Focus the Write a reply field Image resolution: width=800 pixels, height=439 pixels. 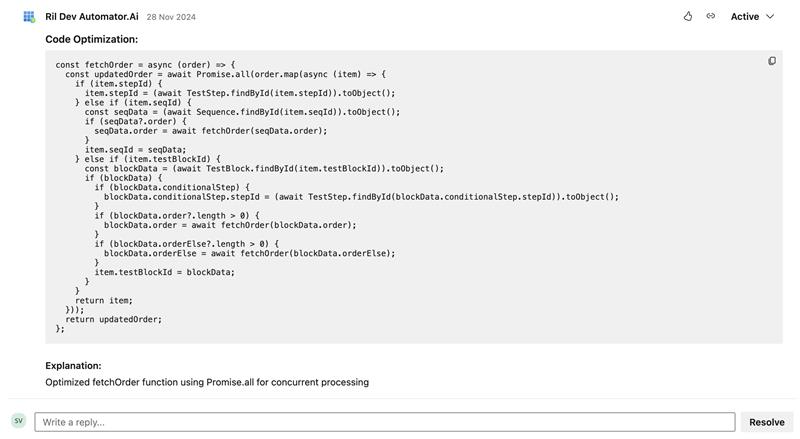385,422
